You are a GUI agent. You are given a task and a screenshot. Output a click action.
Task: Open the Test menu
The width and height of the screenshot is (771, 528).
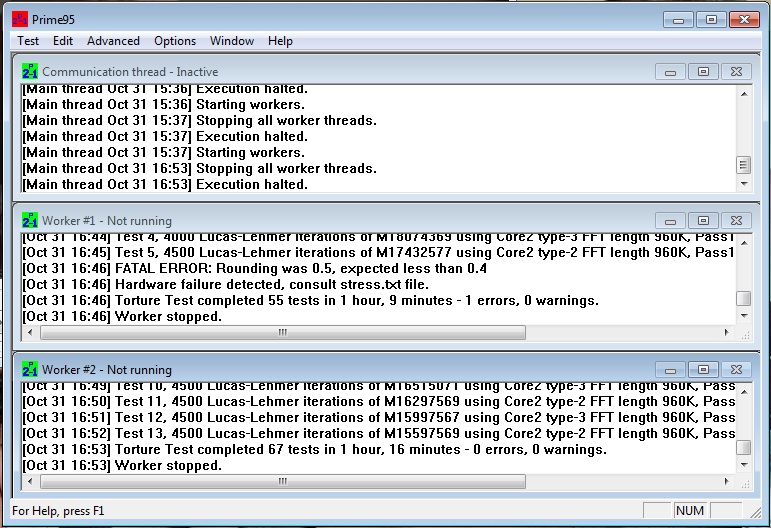[x=28, y=41]
